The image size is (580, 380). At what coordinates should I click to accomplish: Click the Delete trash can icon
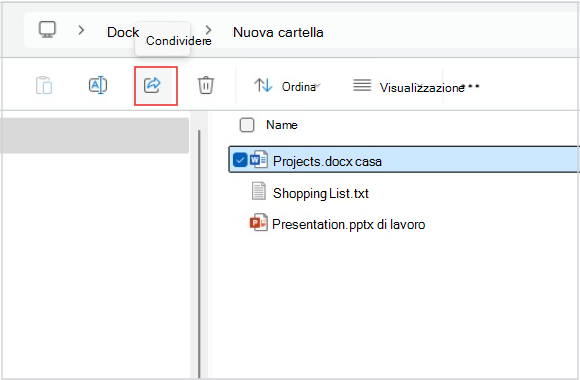point(206,85)
